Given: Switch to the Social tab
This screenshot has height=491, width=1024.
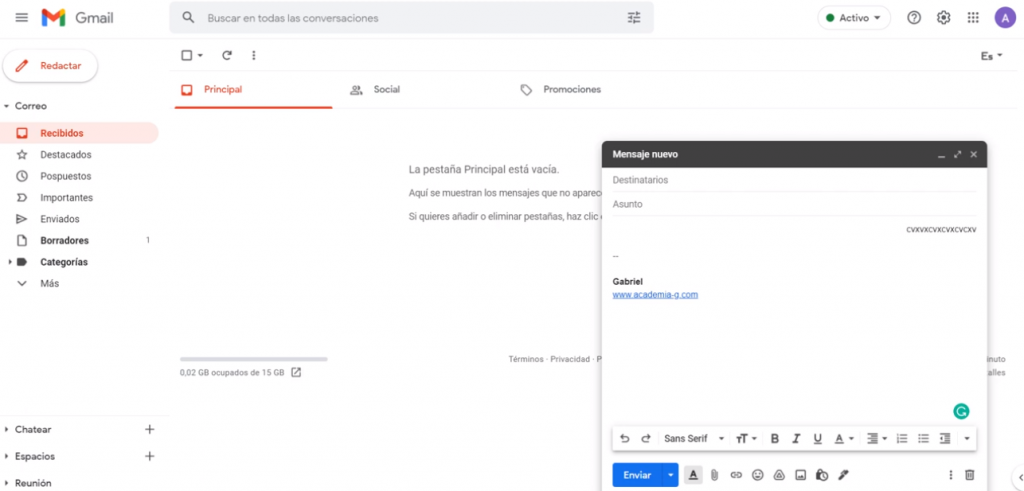Looking at the screenshot, I should coord(386,89).
